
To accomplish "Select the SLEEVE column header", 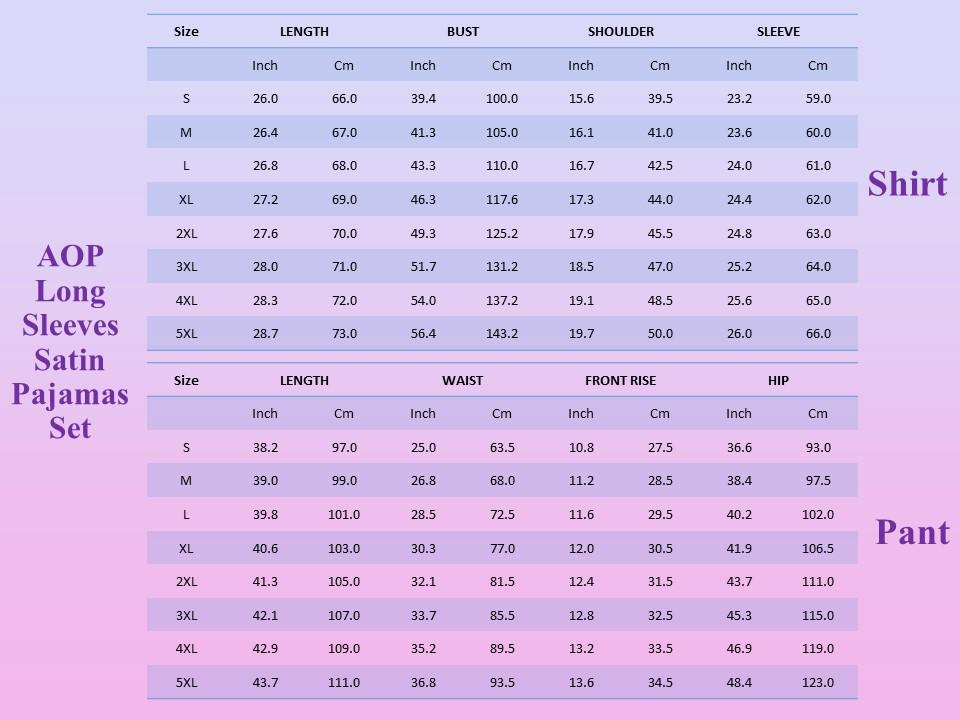I will (778, 31).
